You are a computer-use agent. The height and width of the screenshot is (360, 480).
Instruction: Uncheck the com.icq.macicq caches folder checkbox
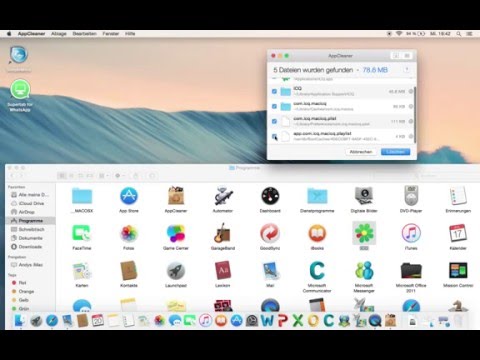click(274, 106)
